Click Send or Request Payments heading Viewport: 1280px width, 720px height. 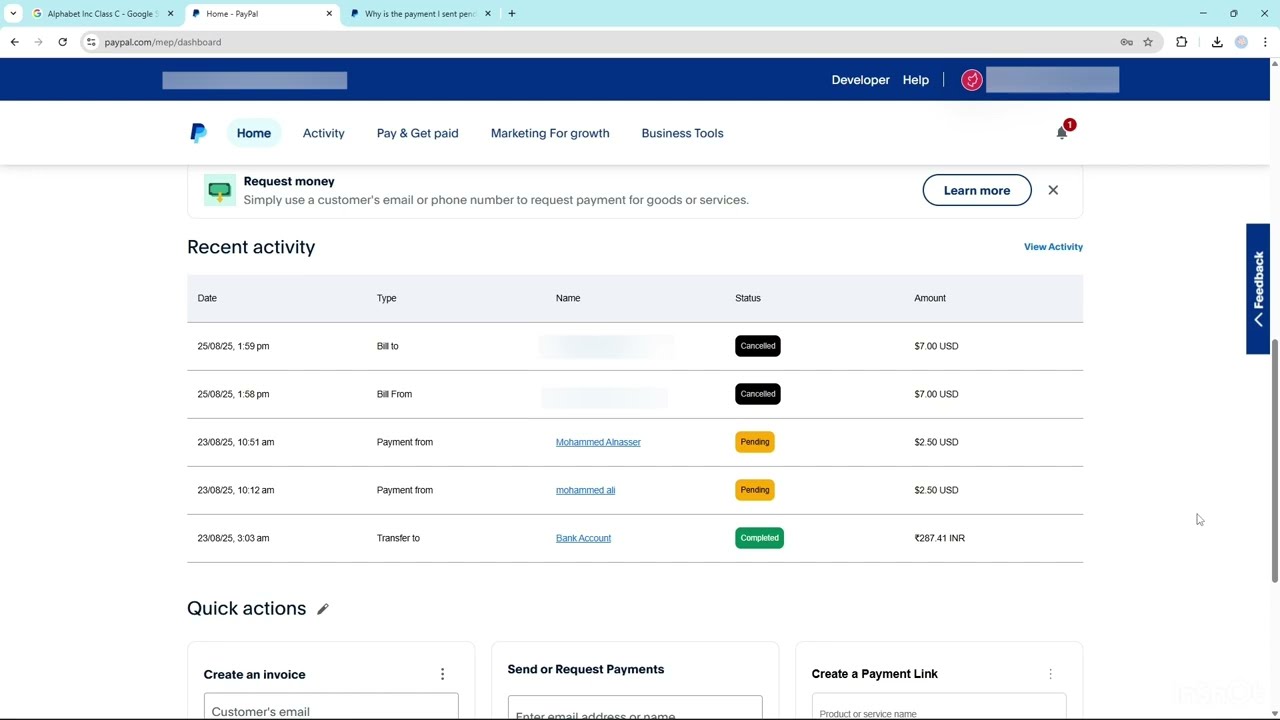586,669
